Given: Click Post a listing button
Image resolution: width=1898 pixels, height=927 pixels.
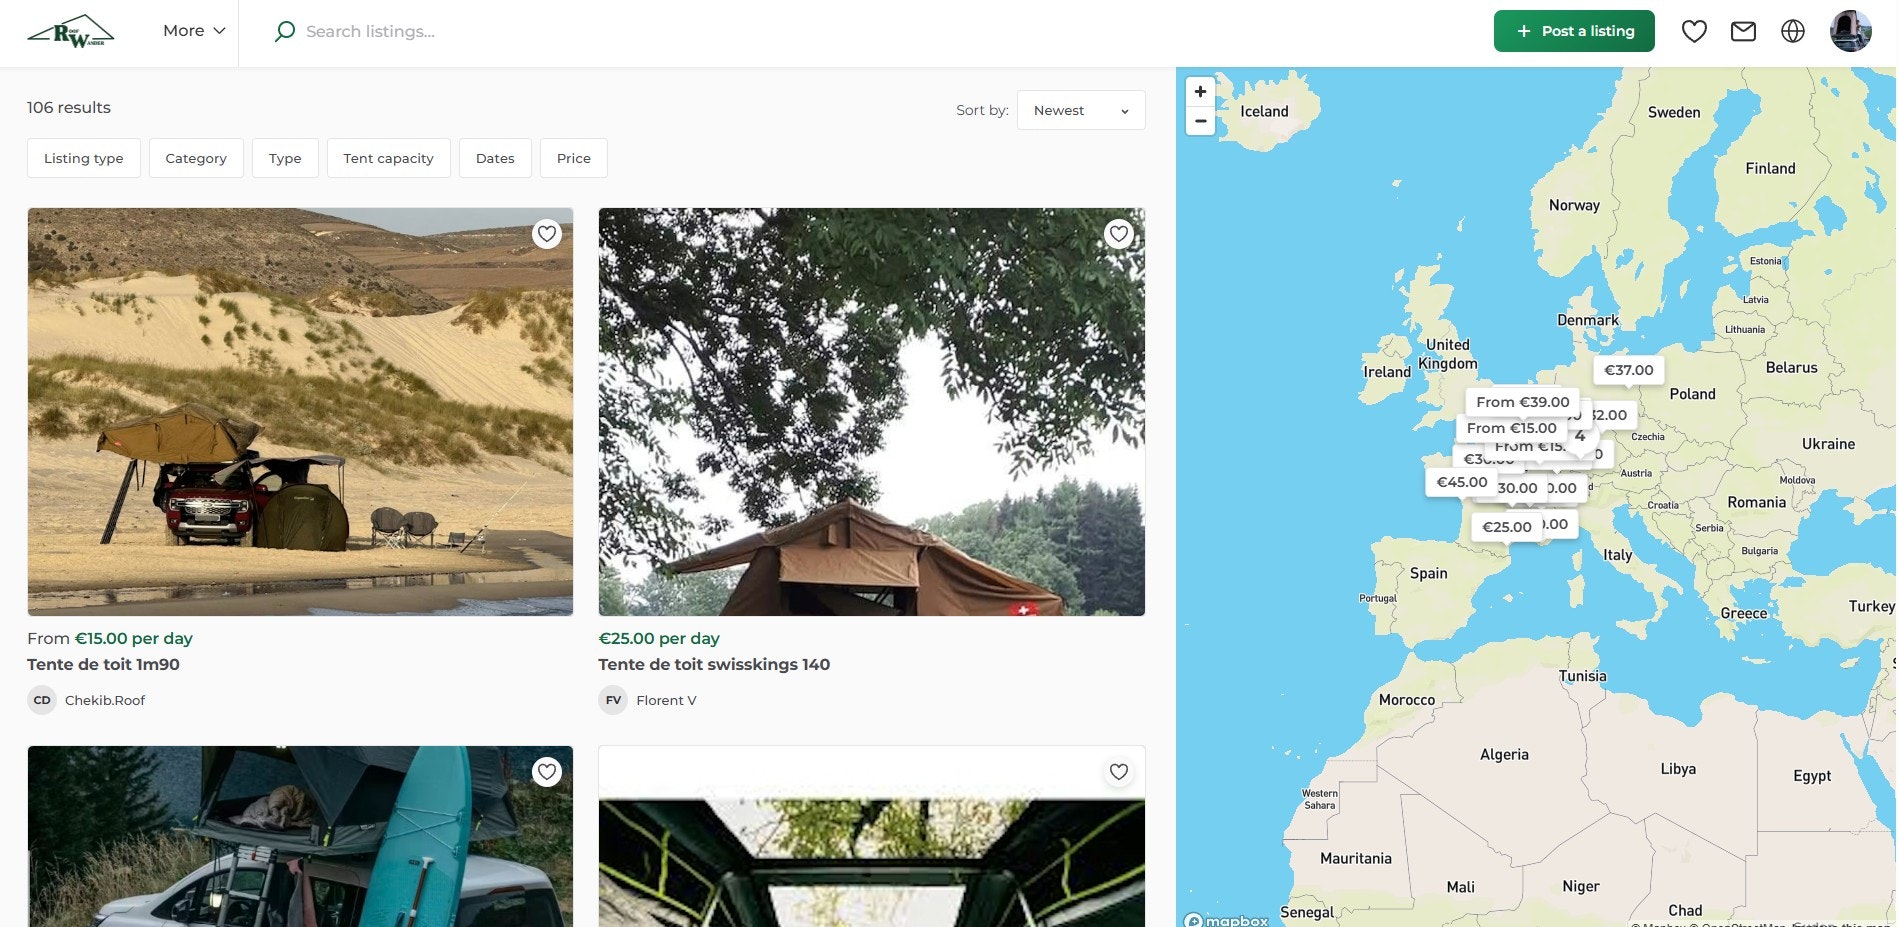Looking at the screenshot, I should [x=1574, y=31].
